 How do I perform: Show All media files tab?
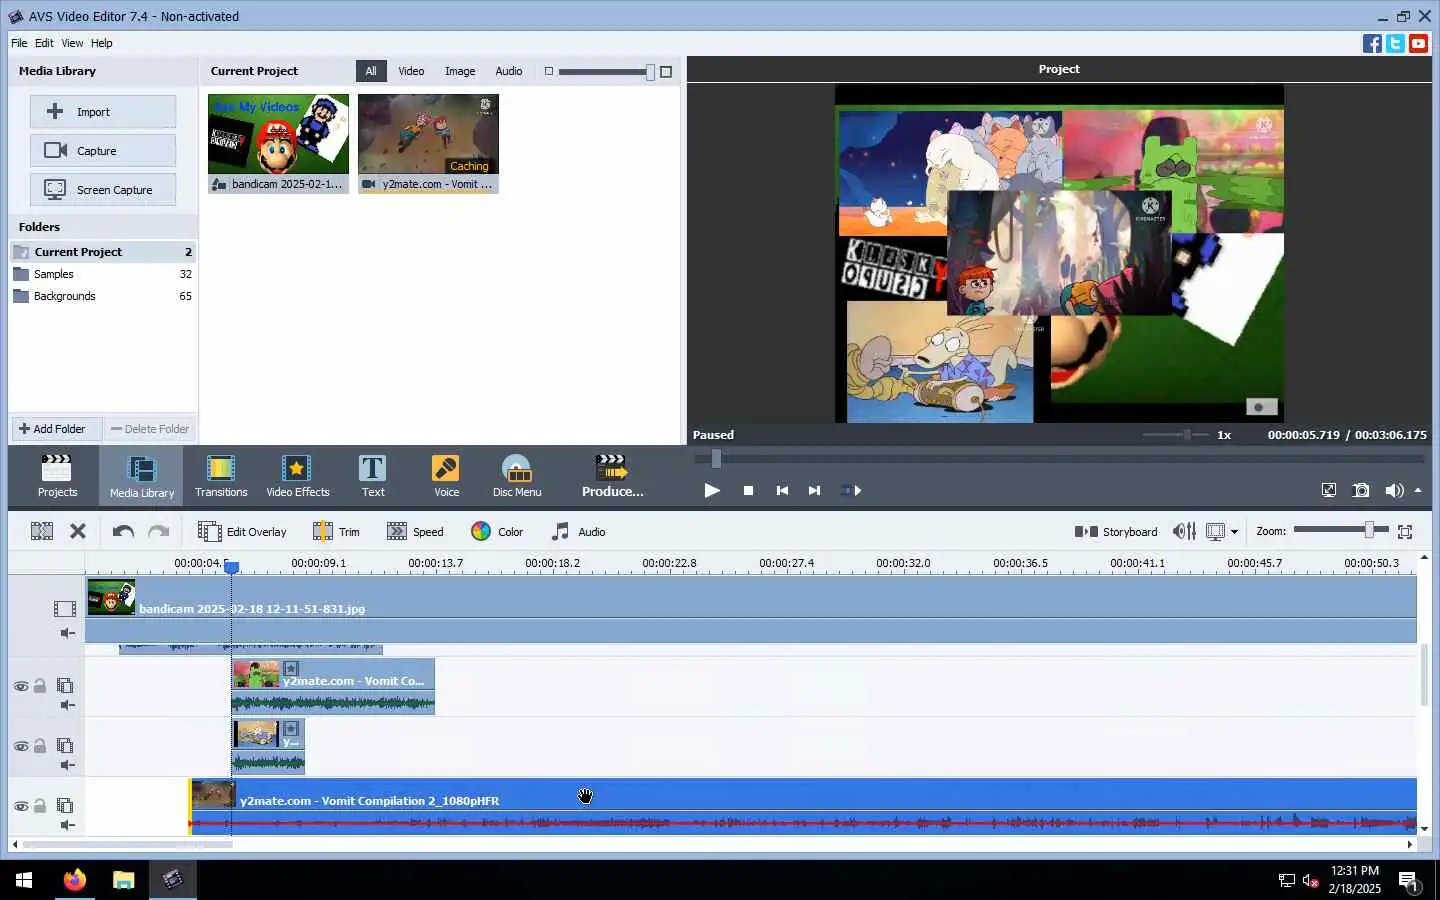(x=371, y=71)
